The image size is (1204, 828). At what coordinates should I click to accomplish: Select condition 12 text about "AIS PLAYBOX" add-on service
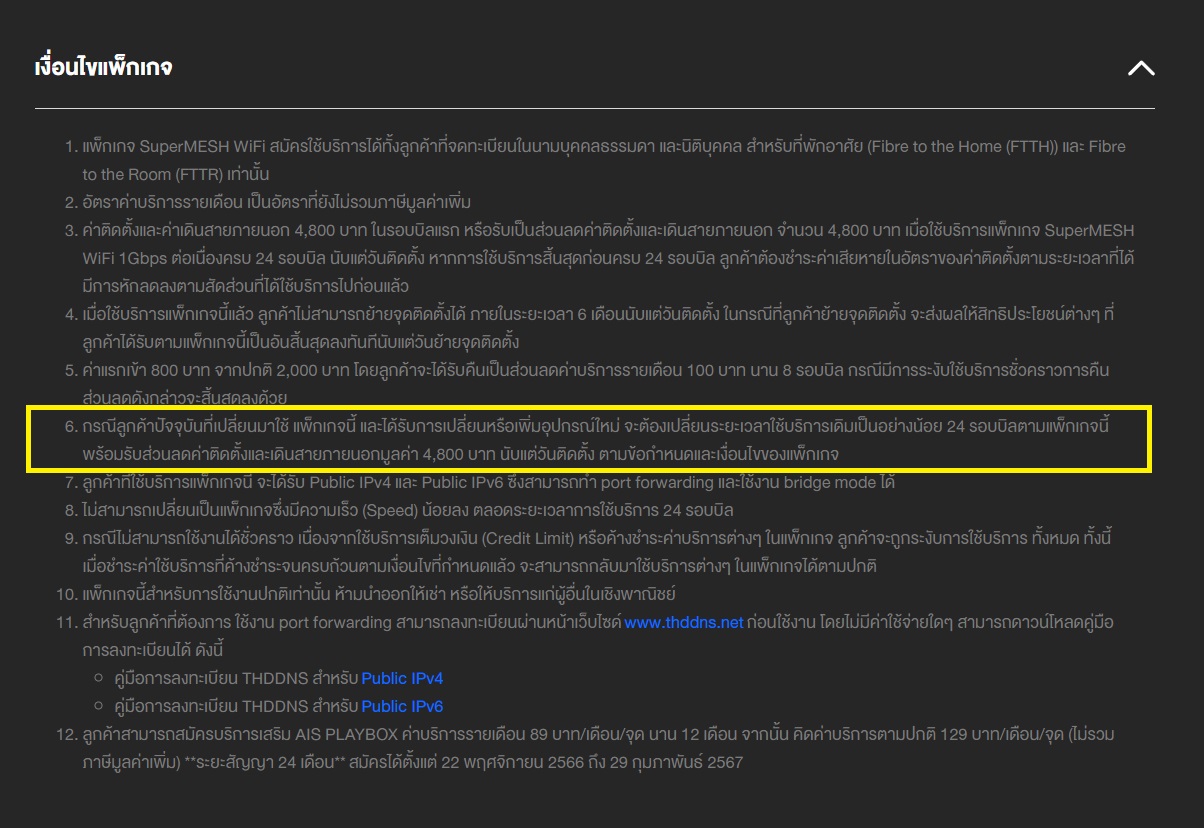(x=598, y=748)
